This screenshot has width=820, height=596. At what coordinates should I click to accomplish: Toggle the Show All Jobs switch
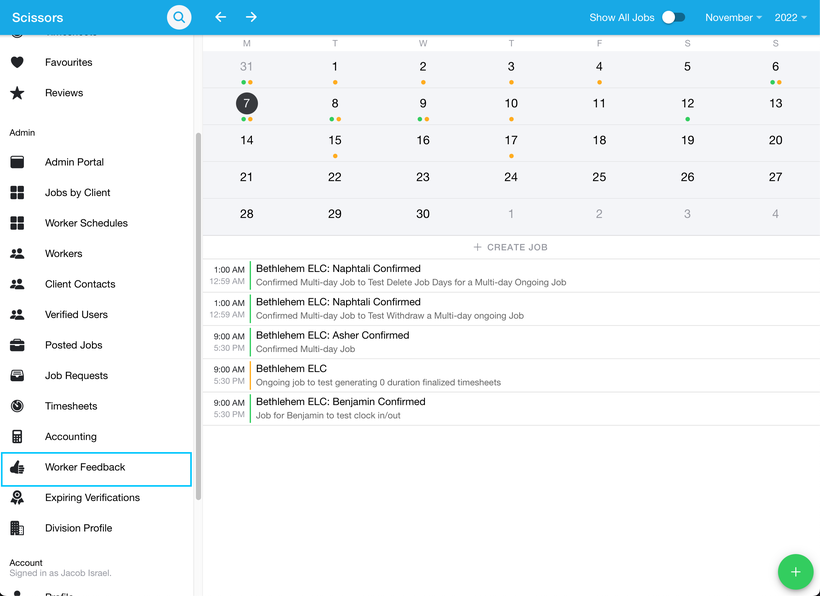(674, 17)
